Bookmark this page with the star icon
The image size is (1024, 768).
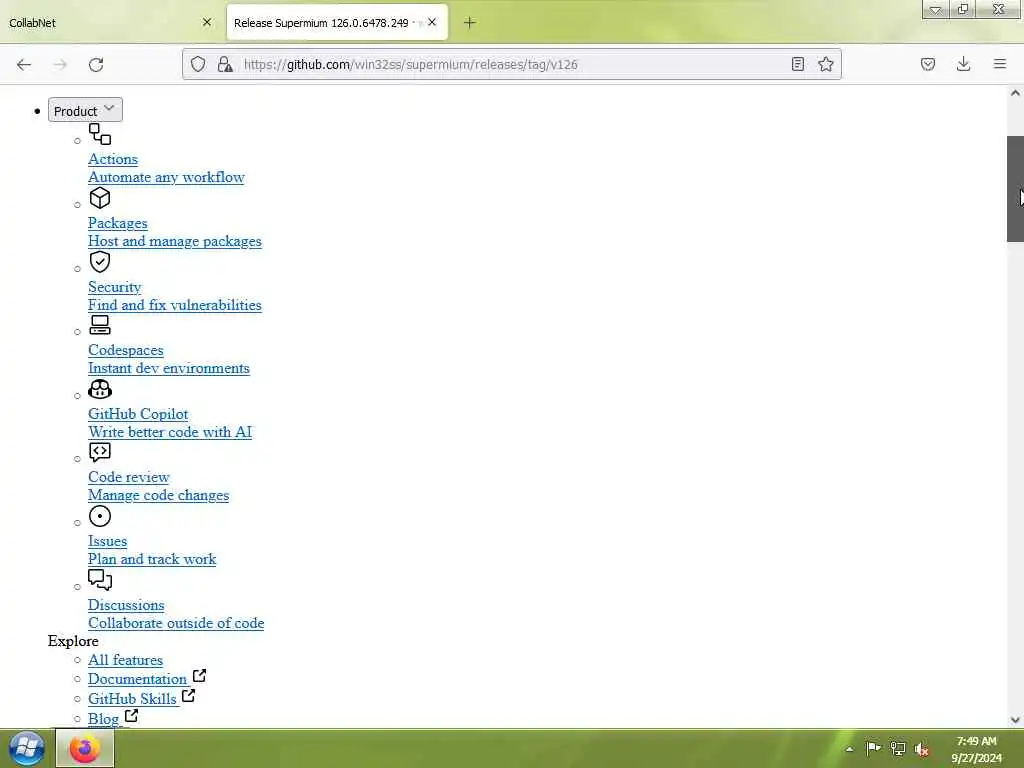coord(825,64)
